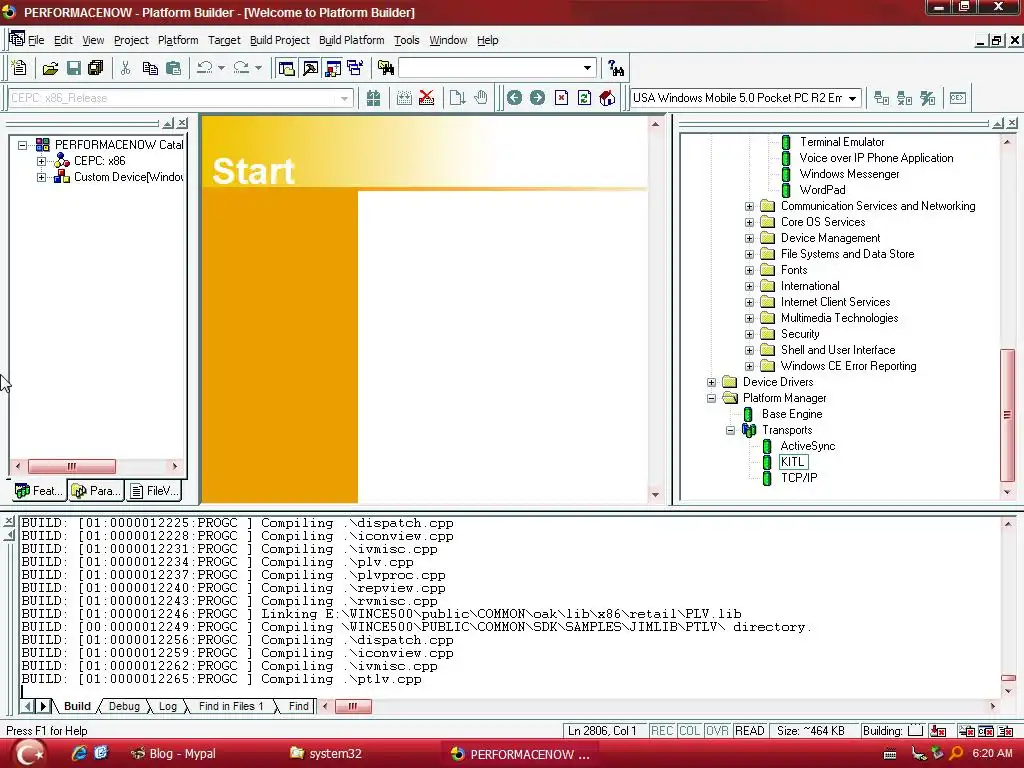Switch to the FileView workspace tab
This screenshot has height=768, width=1024.
(154, 491)
